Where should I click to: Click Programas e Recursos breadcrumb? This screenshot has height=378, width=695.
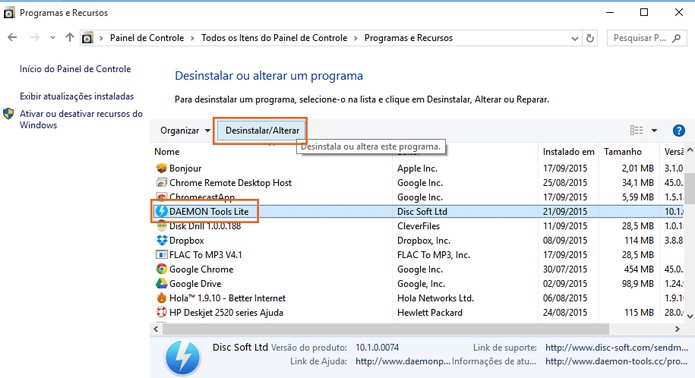pyautogui.click(x=408, y=38)
